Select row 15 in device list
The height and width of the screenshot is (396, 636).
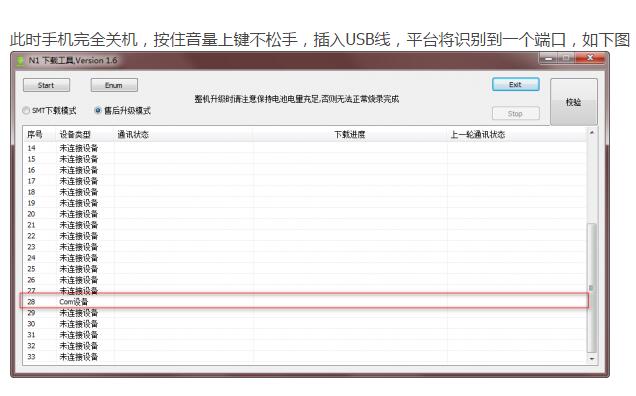(304, 159)
